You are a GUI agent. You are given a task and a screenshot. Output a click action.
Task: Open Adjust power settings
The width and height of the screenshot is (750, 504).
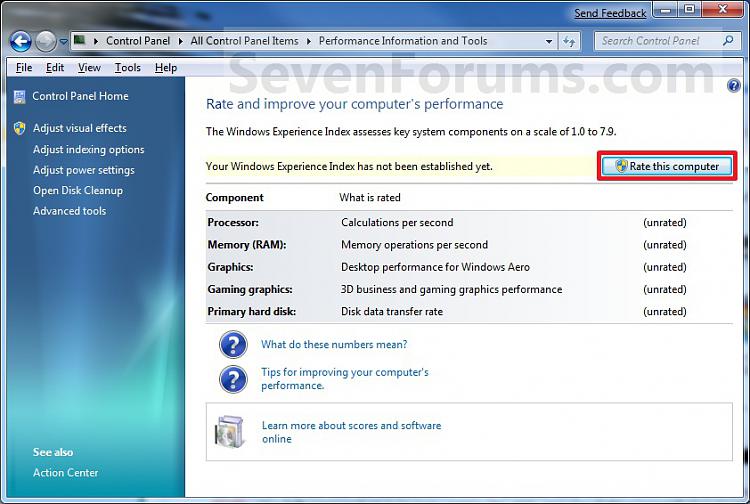(84, 170)
